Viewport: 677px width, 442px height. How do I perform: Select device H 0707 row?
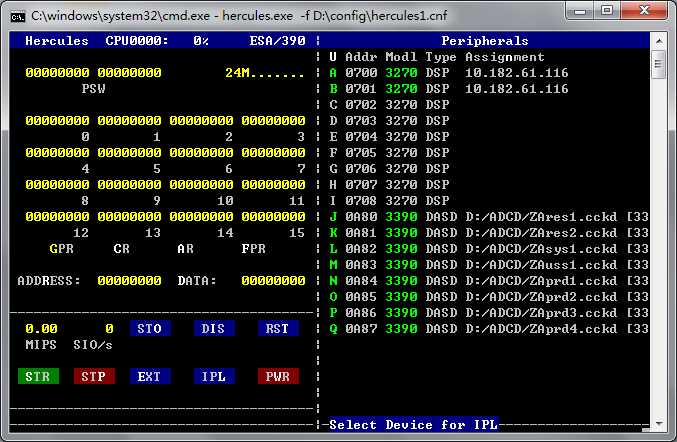point(389,184)
